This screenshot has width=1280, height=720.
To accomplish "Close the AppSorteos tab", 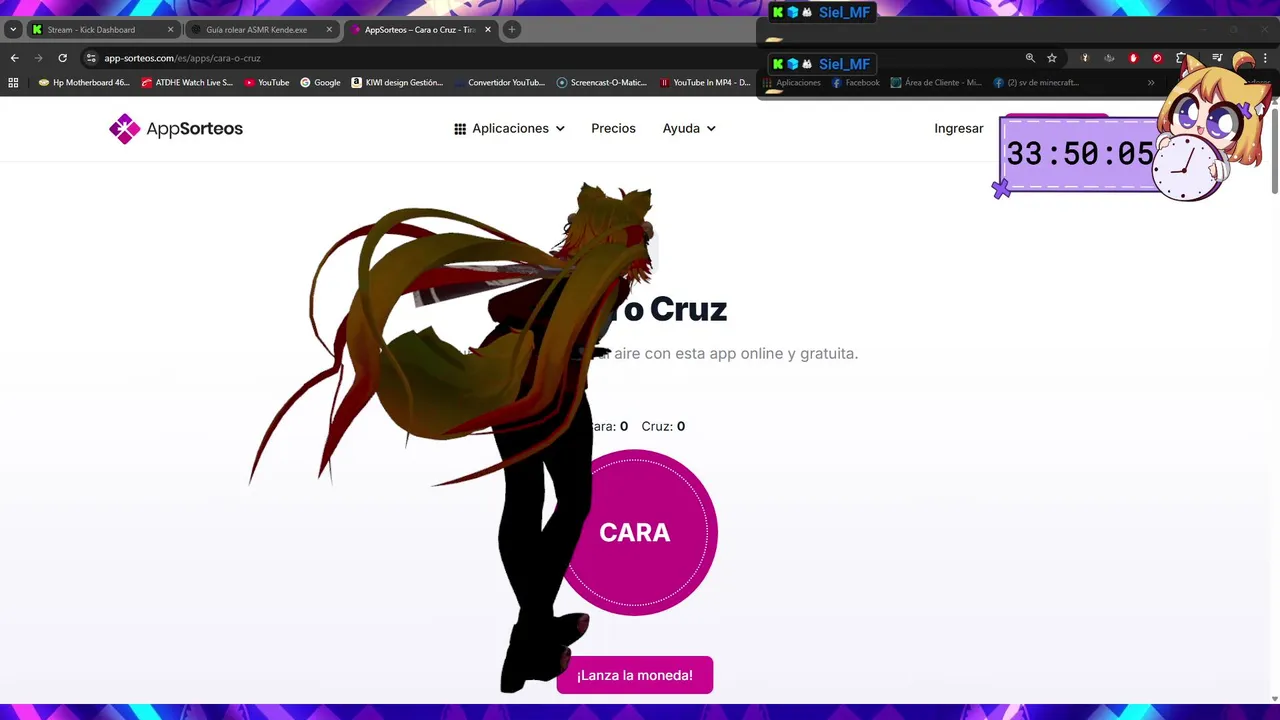I will click(x=488, y=30).
